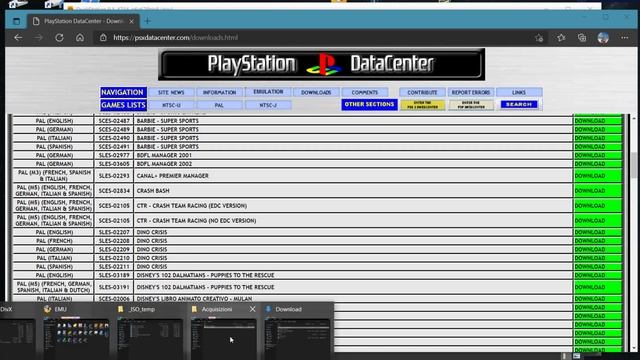Viewport: 640px width, 360px height.
Task: Open the NTSC-U games list
Action: 171,105
